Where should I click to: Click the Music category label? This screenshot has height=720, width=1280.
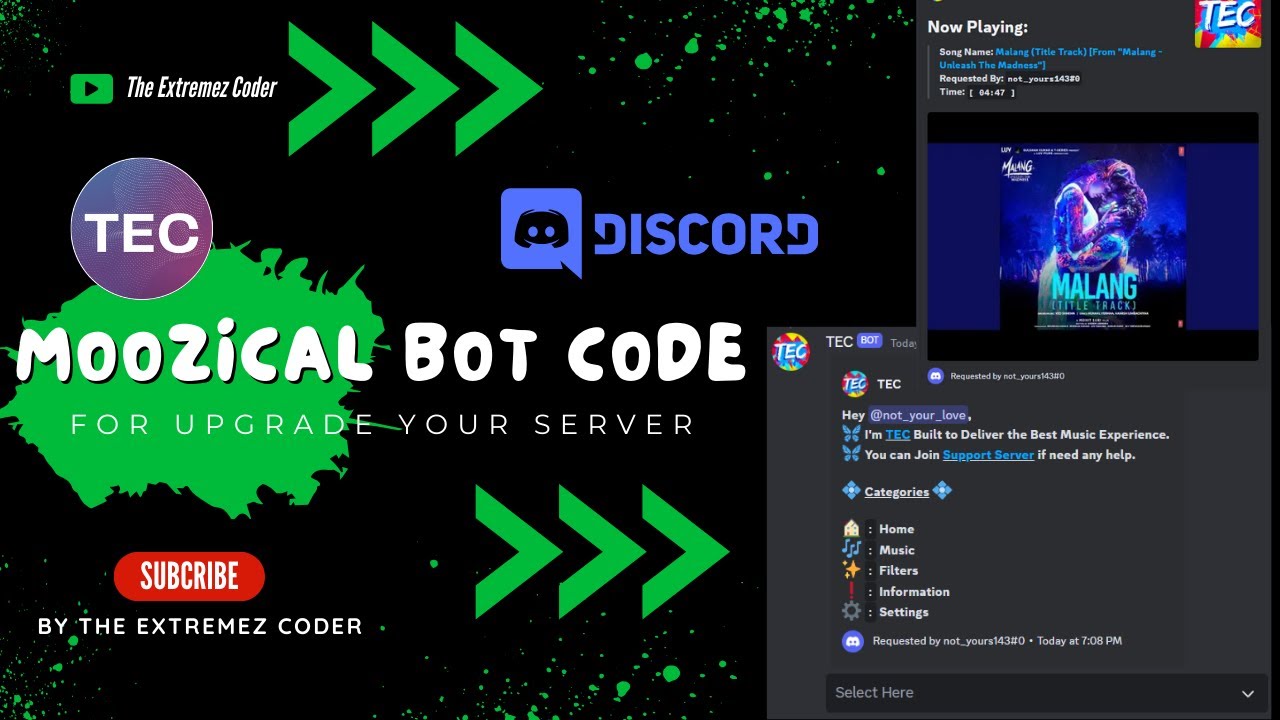(897, 550)
